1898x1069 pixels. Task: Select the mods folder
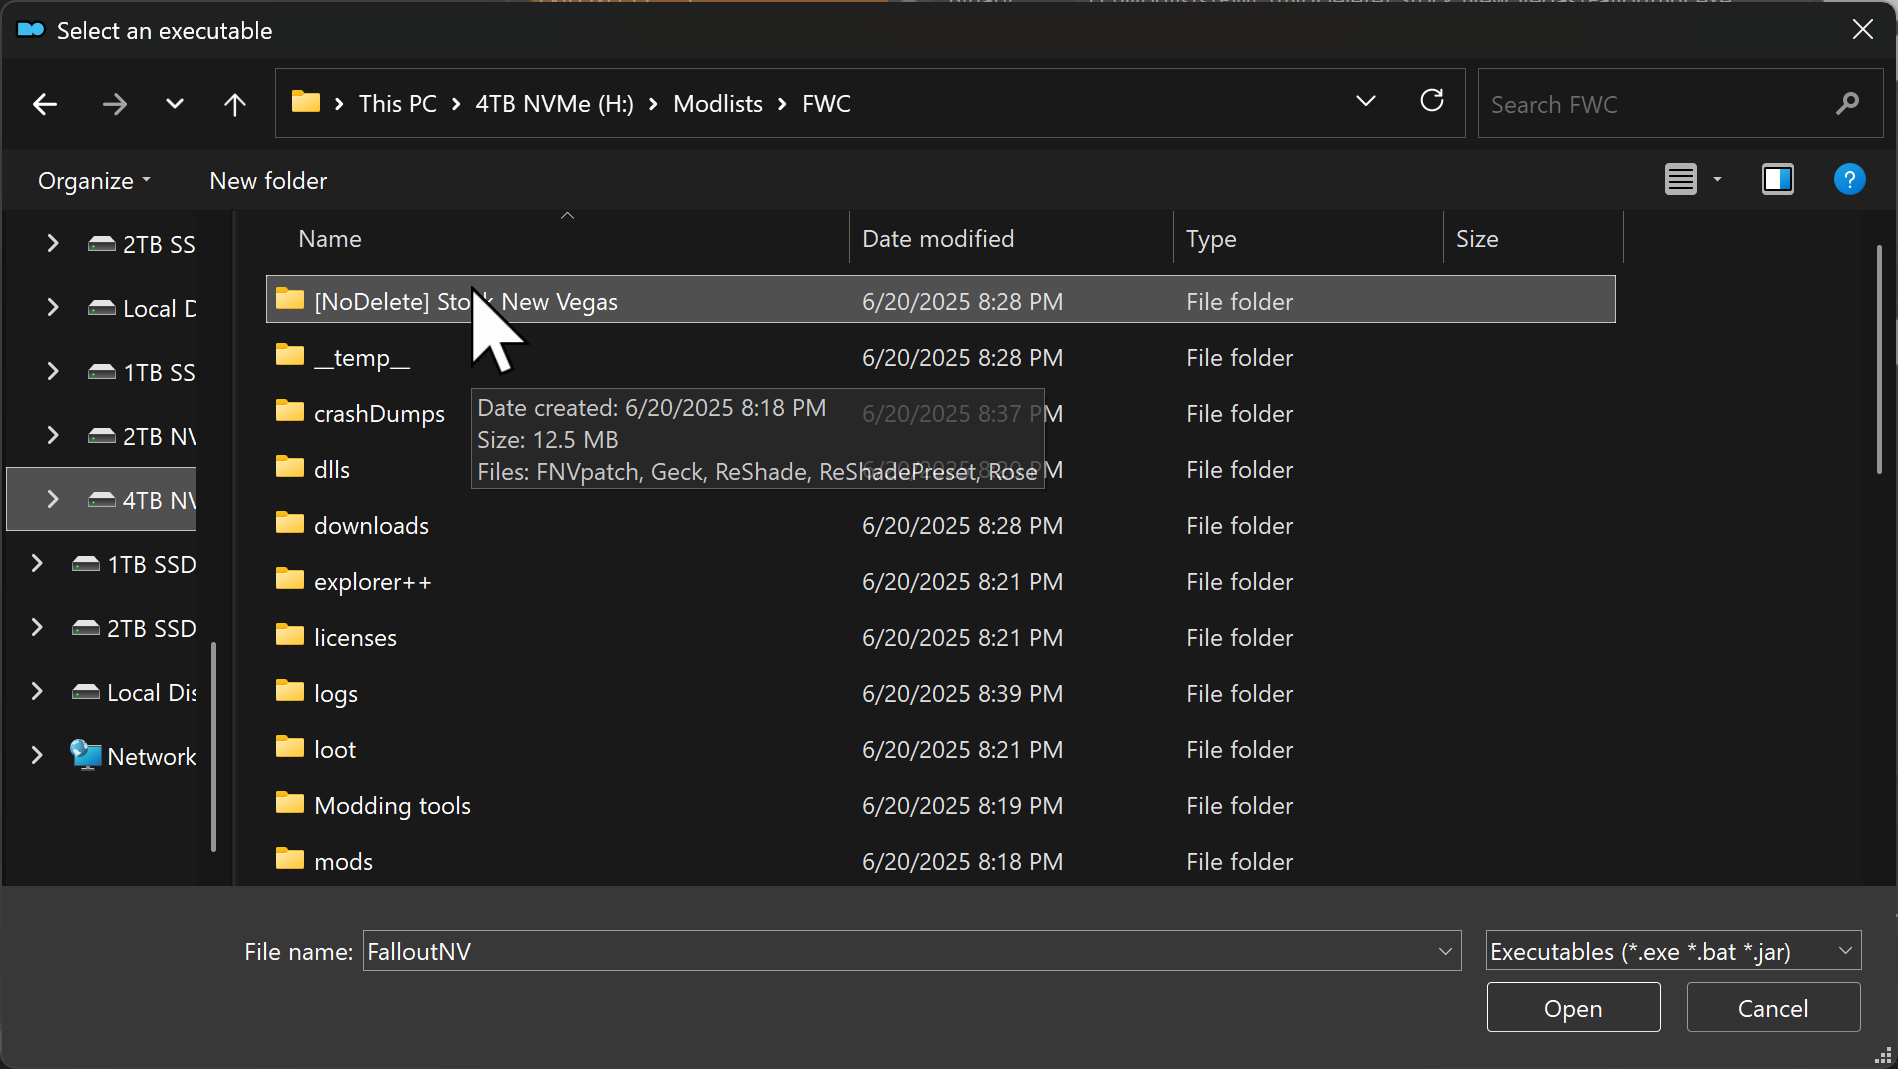click(940, 861)
